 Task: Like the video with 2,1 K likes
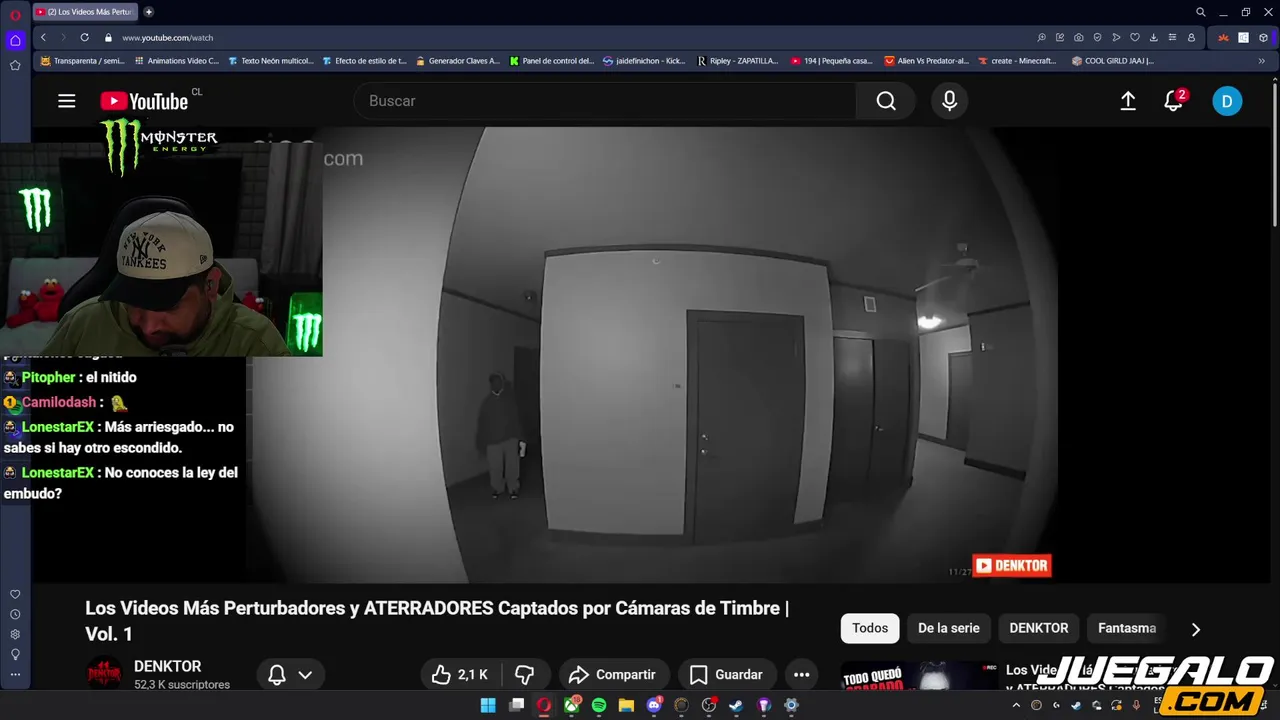click(x=460, y=675)
